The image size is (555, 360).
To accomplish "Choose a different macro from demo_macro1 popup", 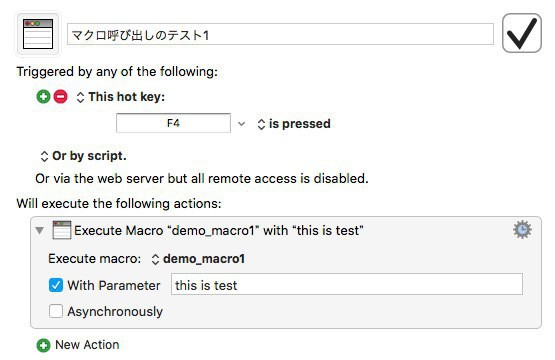I will 198,259.
